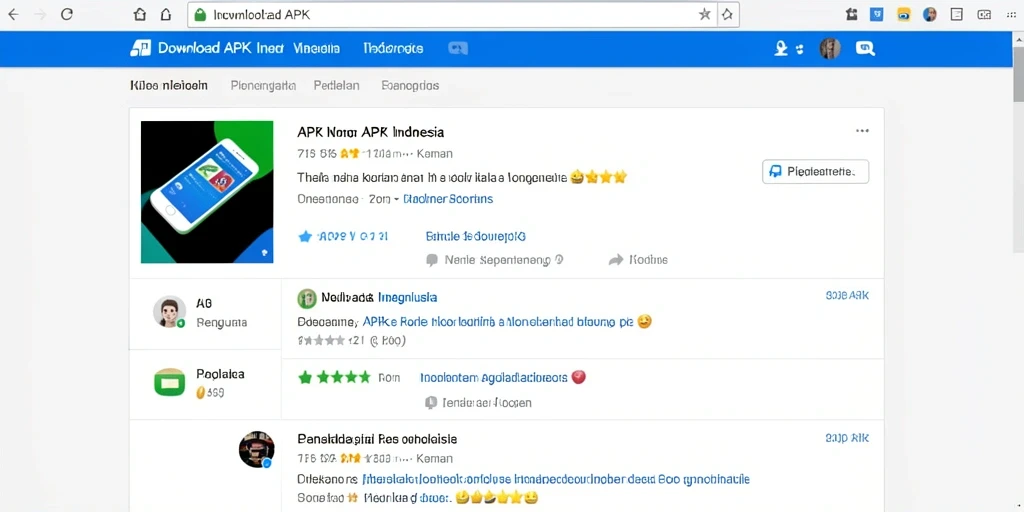Click the blue square extension icon
This screenshot has width=1024, height=512.
click(x=876, y=14)
